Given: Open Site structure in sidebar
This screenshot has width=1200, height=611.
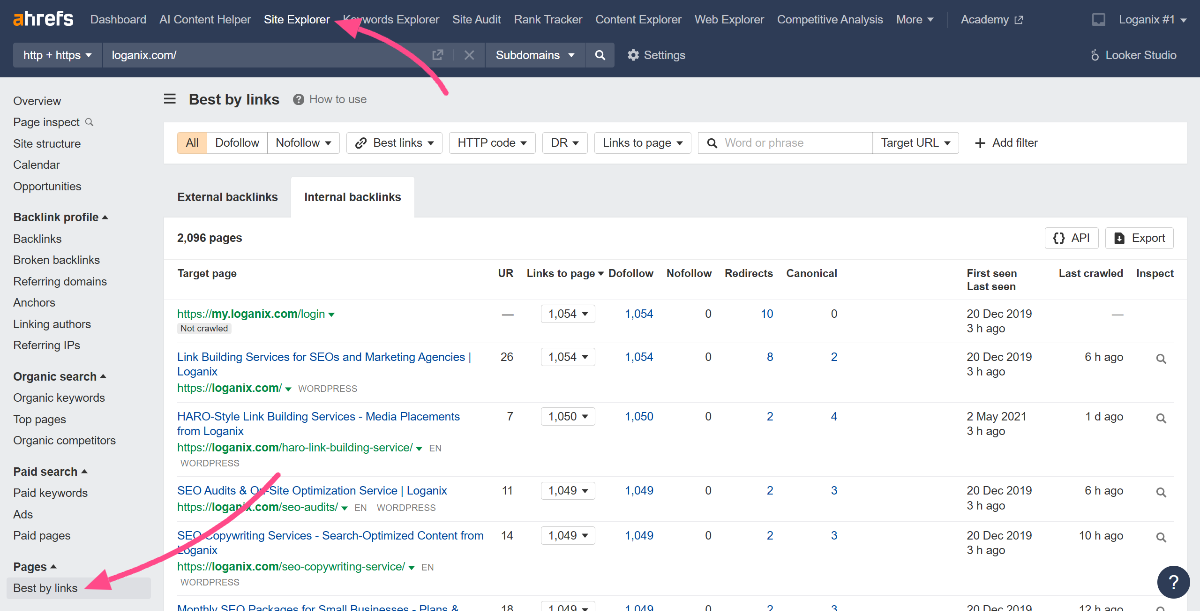Looking at the screenshot, I should 47,144.
